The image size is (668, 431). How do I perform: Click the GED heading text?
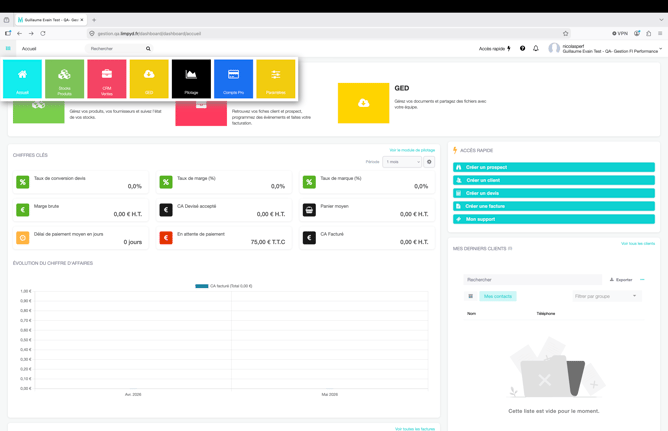pos(402,88)
